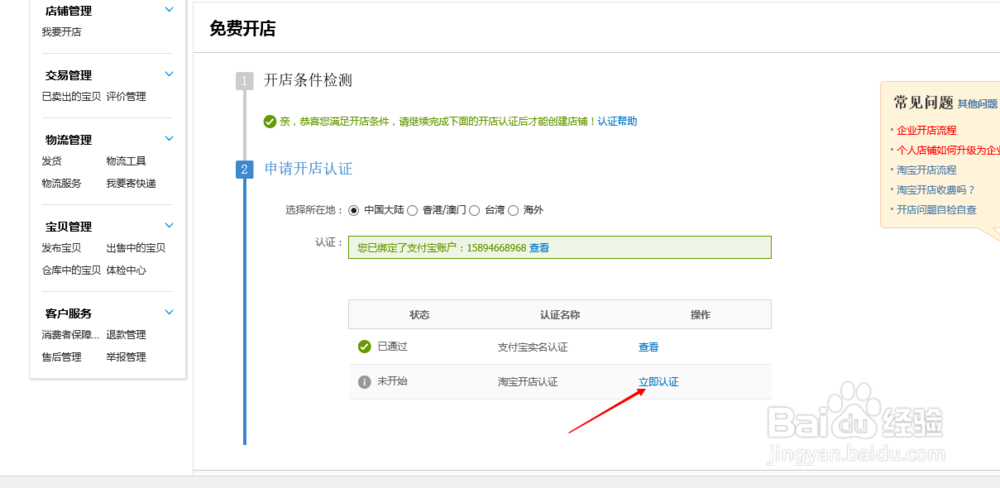The height and width of the screenshot is (488, 1000).
Task: Open 消费者保障 link
Action: point(71,335)
